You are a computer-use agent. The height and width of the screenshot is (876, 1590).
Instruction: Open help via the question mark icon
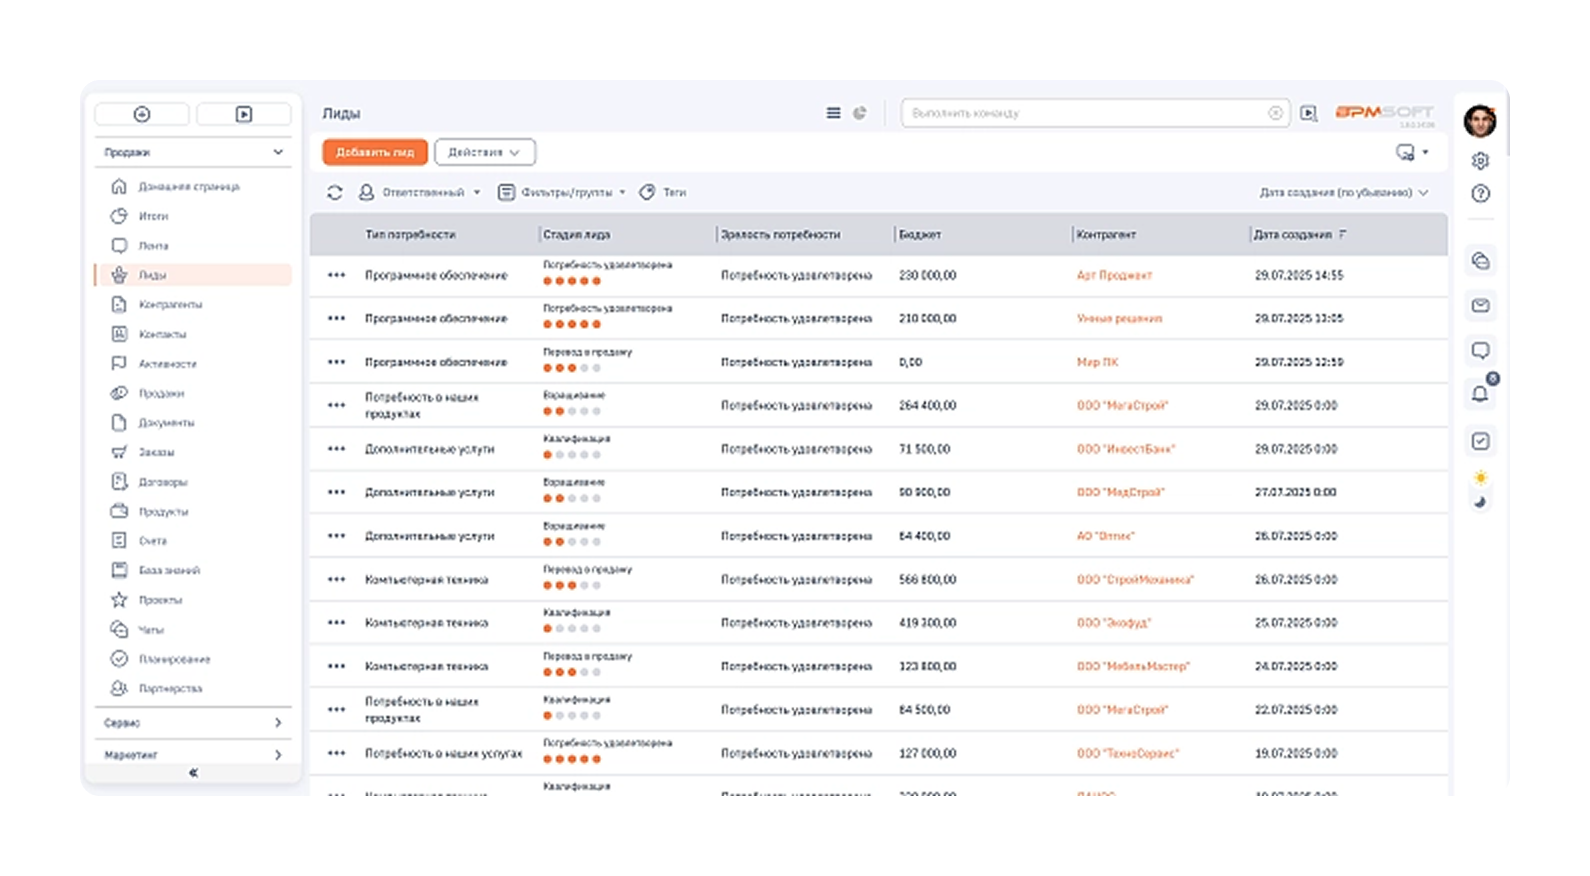tap(1480, 193)
